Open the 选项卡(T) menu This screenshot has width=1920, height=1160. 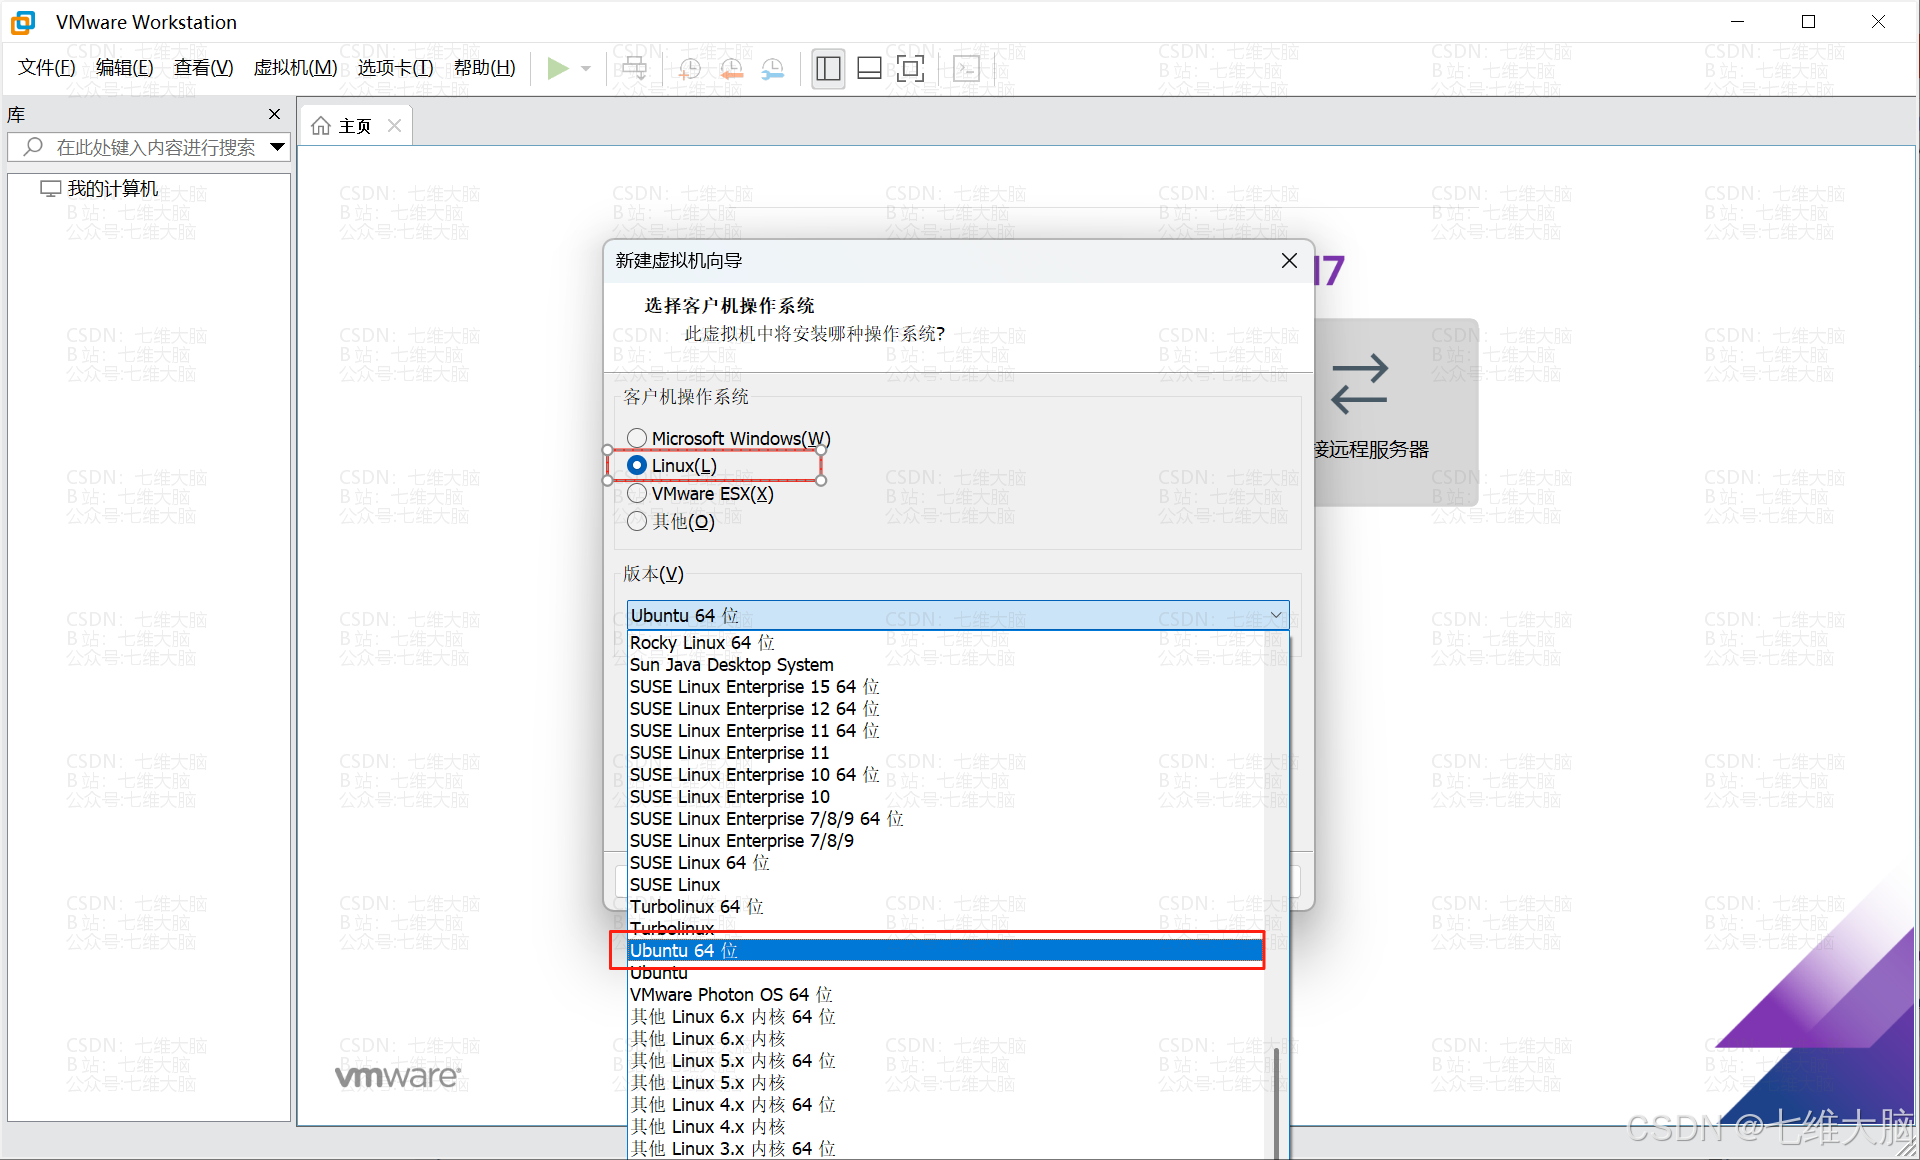click(395, 68)
